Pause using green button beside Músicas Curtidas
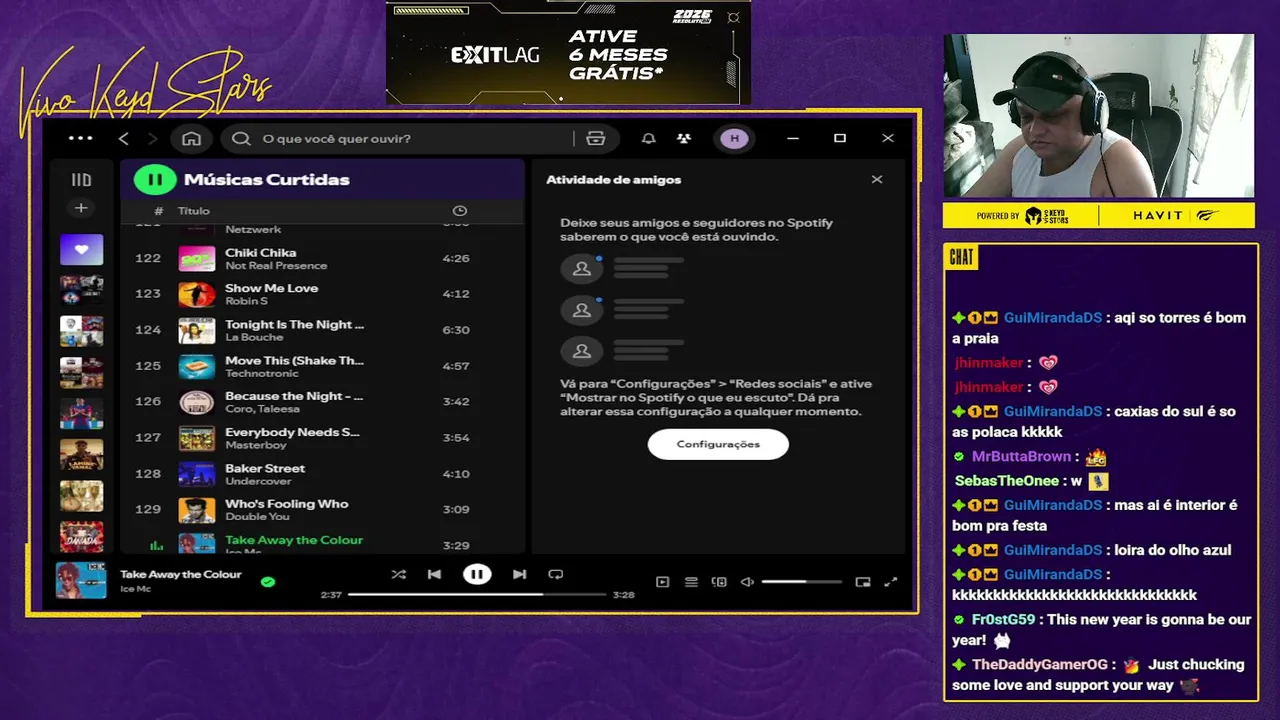This screenshot has height=720, width=1280. coord(155,180)
